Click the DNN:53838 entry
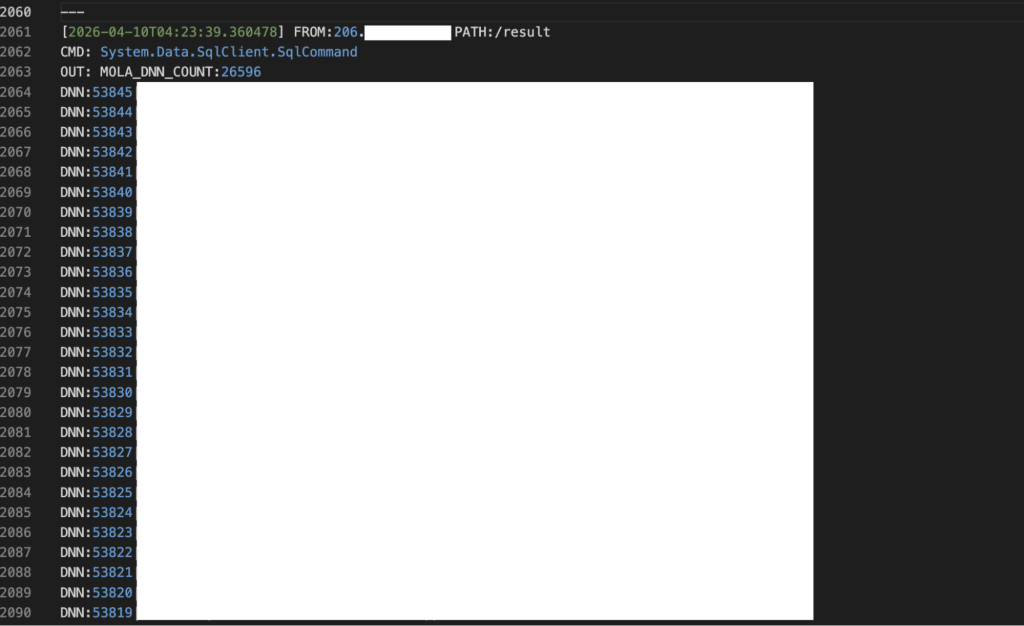The height and width of the screenshot is (626, 1024). [x=96, y=232]
